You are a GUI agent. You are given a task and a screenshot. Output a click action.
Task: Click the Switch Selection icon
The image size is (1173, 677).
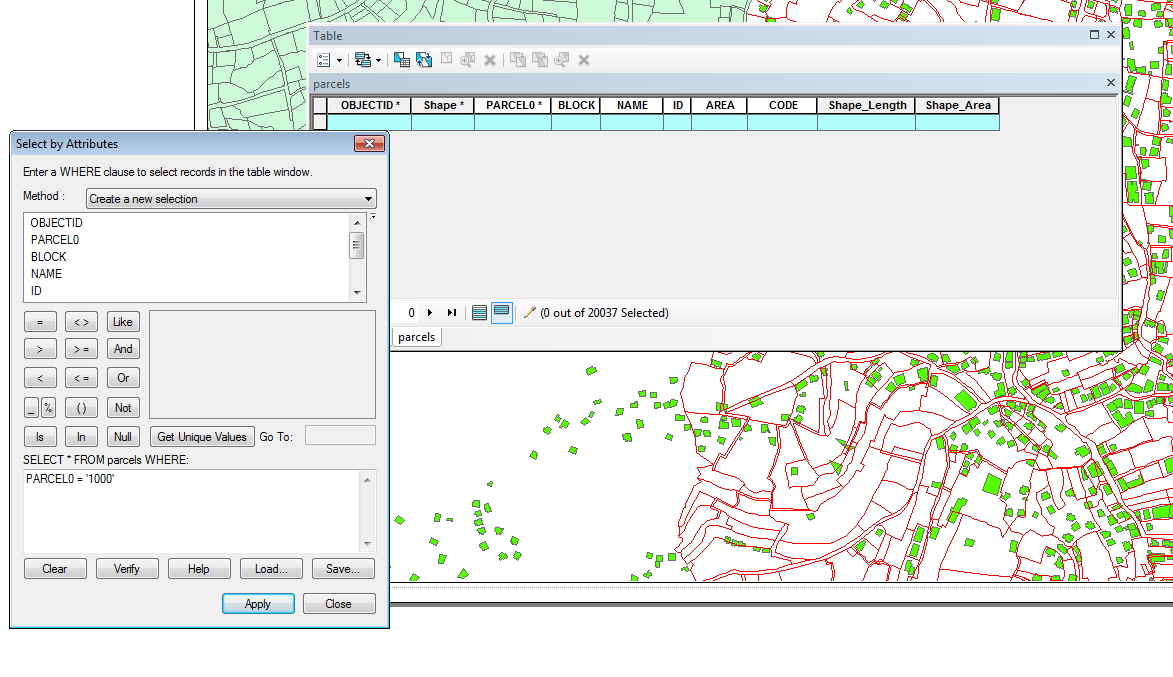(x=424, y=60)
